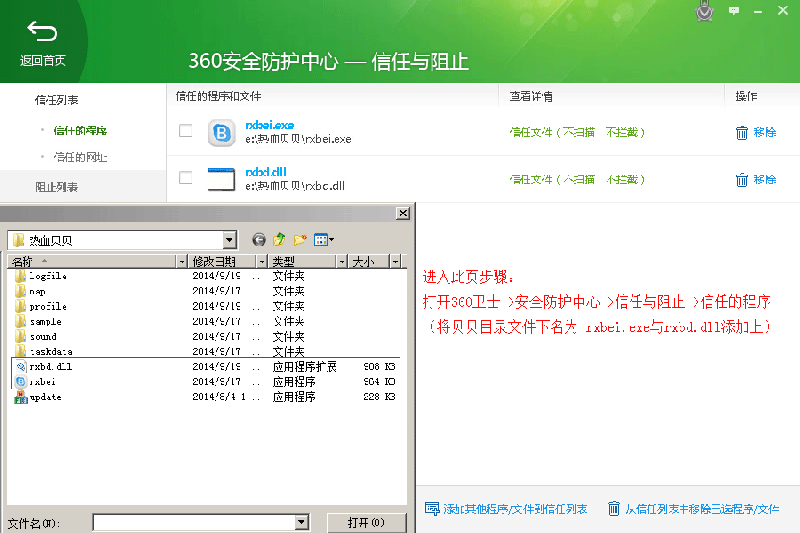
Task: Open the feedback speech bubble icon
Action: 734,10
